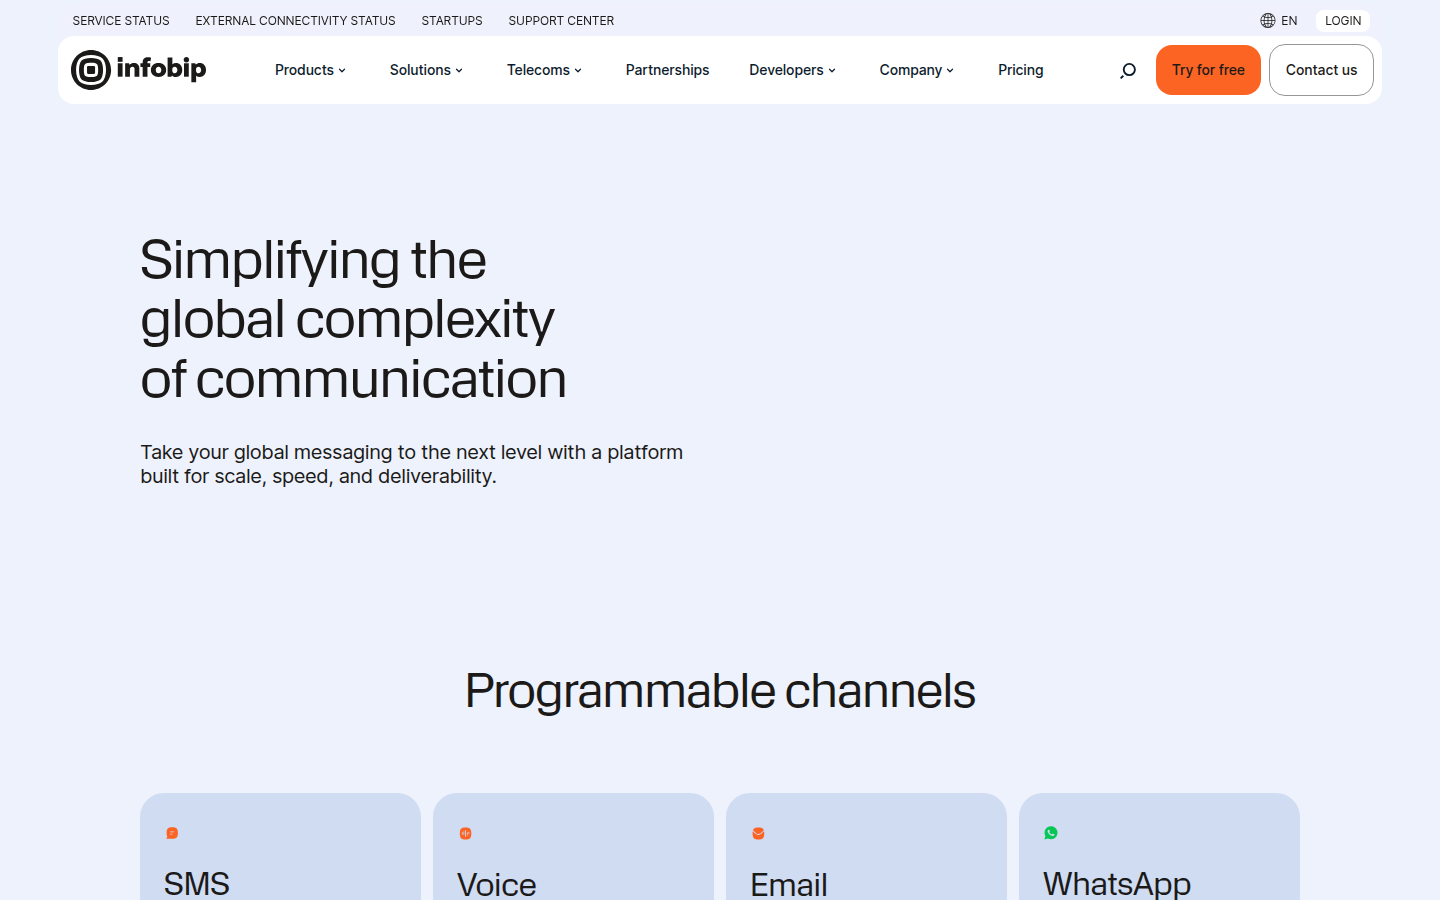Open the Service Status link
This screenshot has width=1440, height=900.
coord(121,20)
